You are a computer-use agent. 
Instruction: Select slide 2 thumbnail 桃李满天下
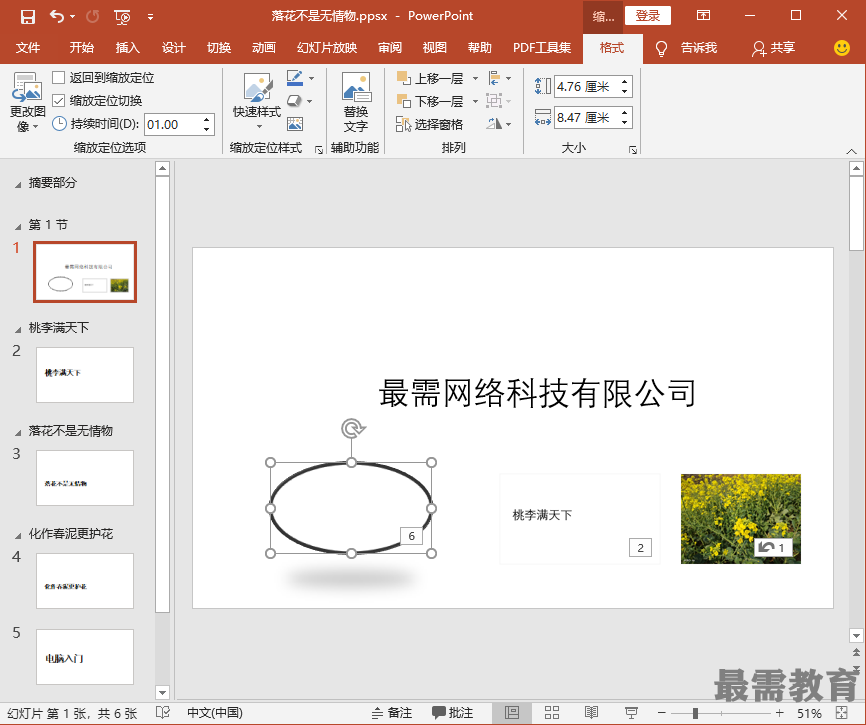click(85, 375)
